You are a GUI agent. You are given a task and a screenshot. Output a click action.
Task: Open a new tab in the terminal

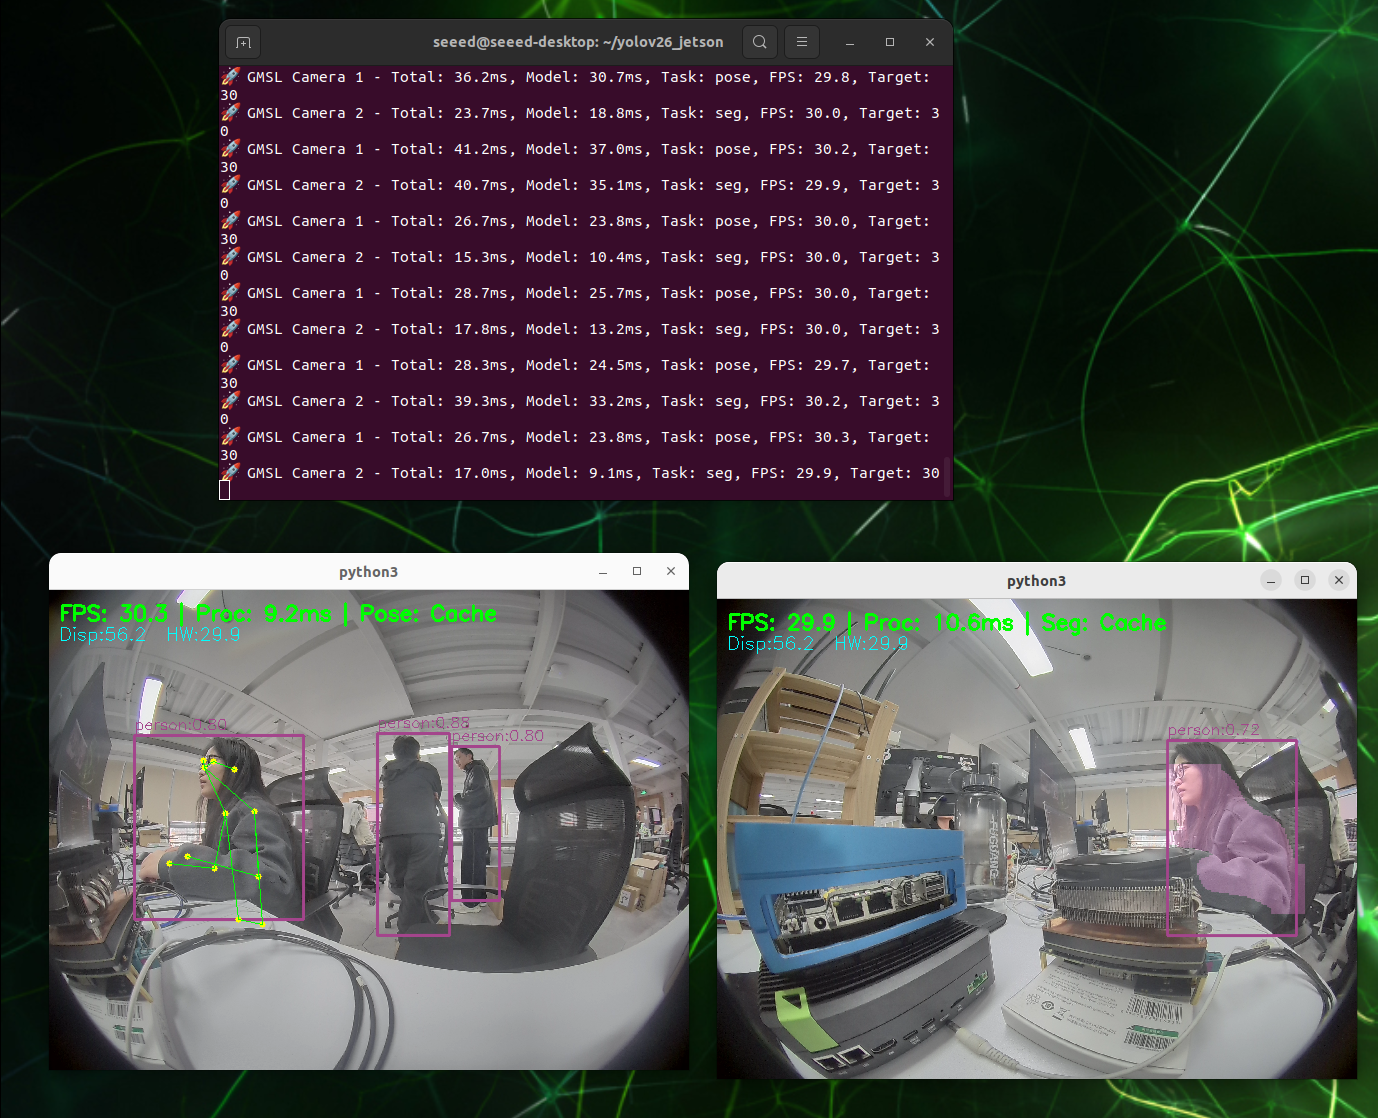click(243, 42)
